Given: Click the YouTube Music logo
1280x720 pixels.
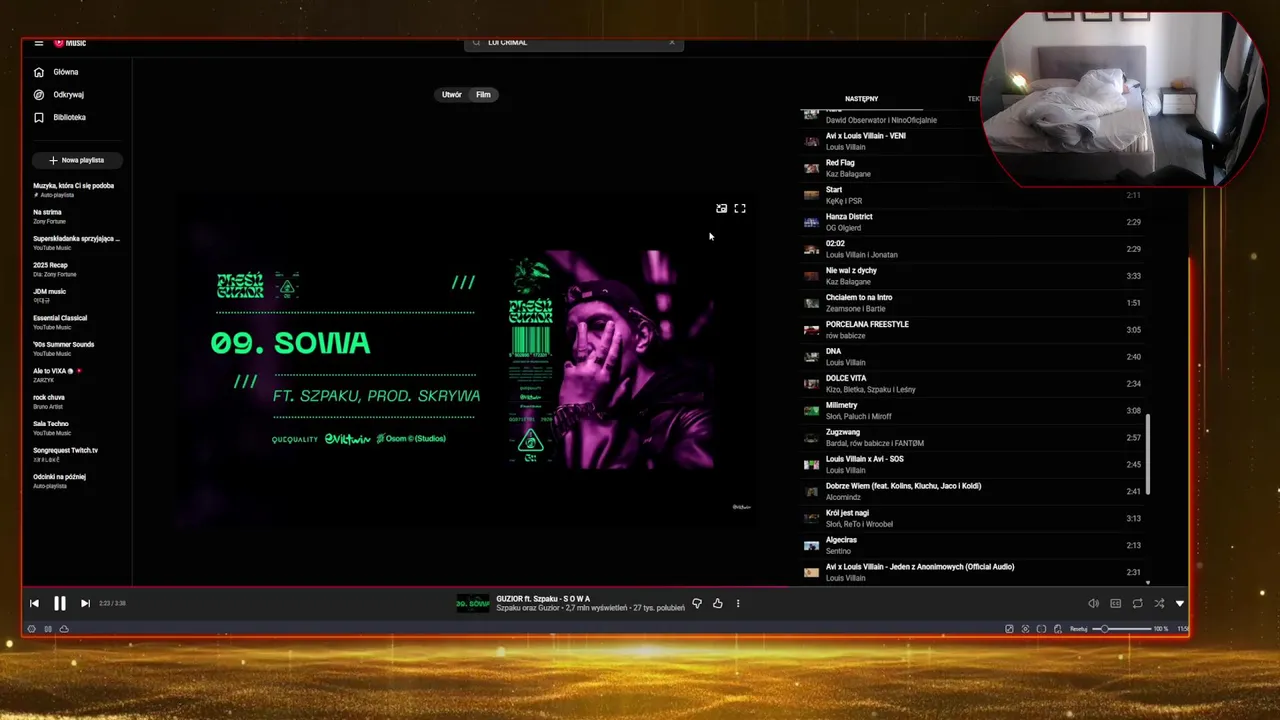Looking at the screenshot, I should click(x=70, y=43).
